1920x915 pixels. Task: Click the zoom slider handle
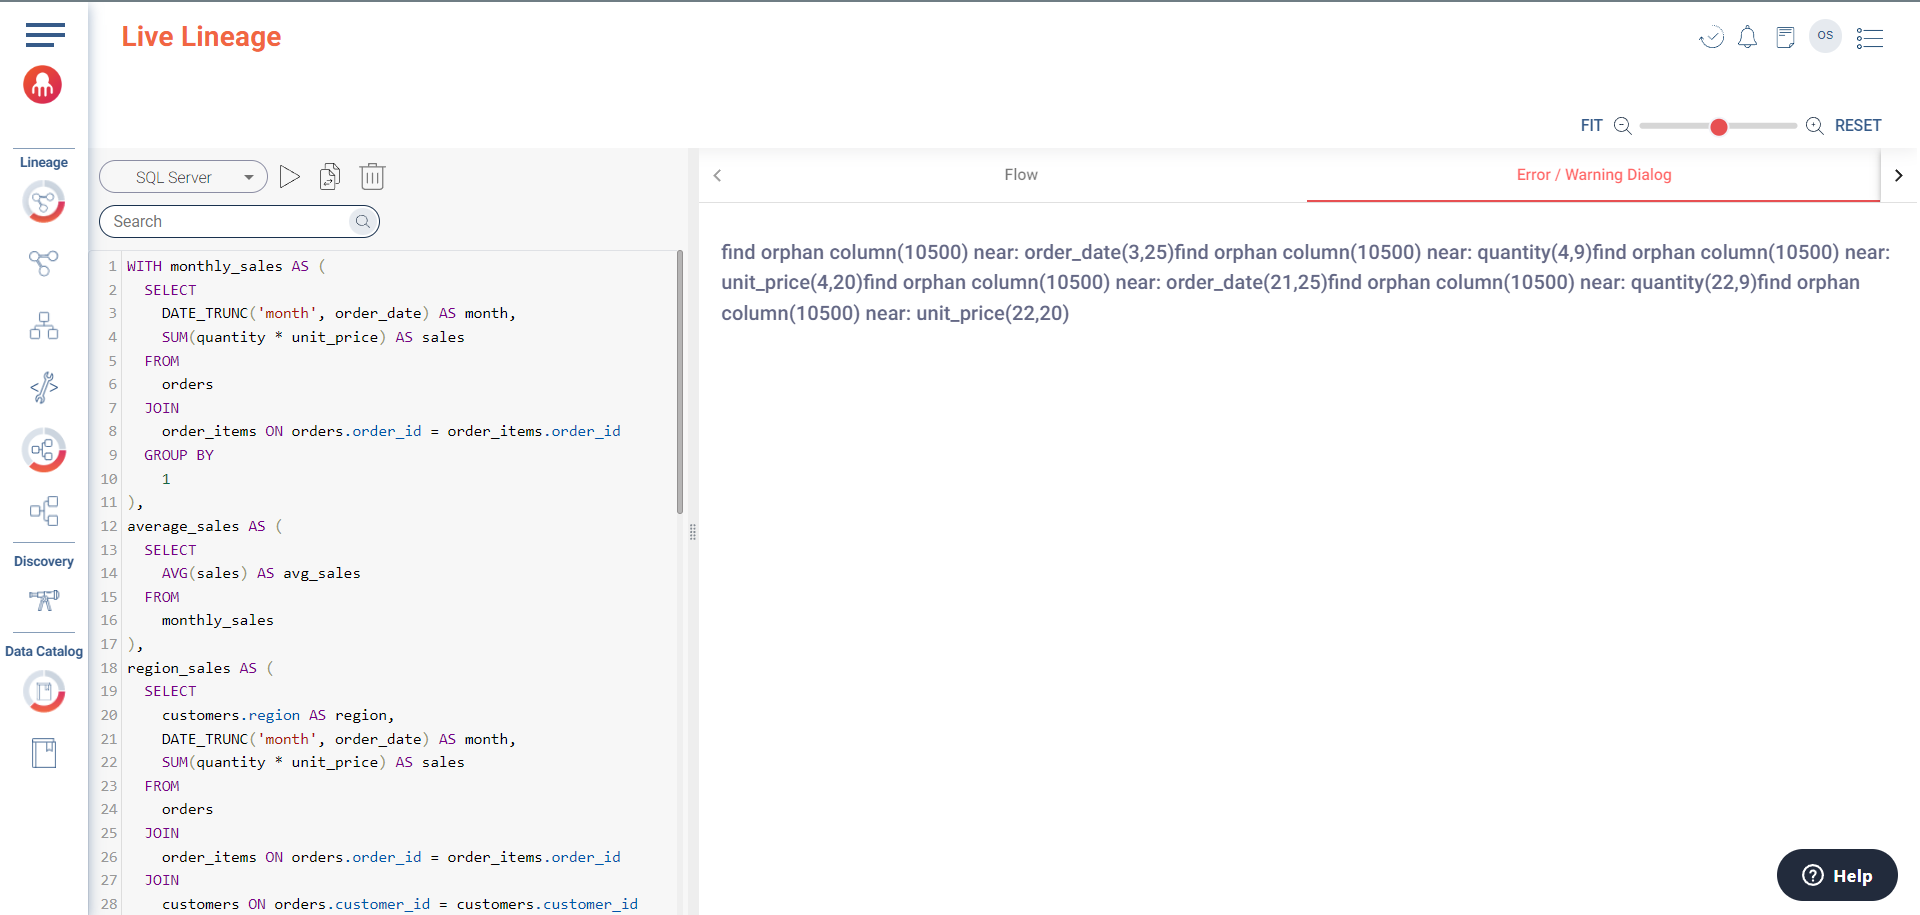click(x=1718, y=127)
